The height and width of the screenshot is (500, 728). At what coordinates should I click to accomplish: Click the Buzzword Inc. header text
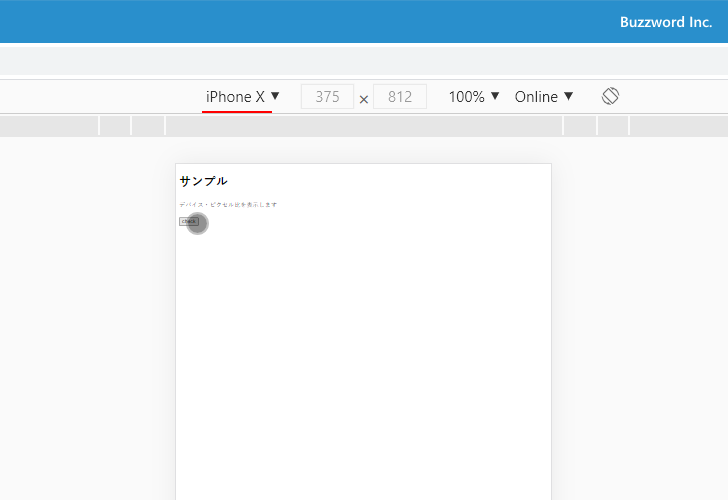666,22
